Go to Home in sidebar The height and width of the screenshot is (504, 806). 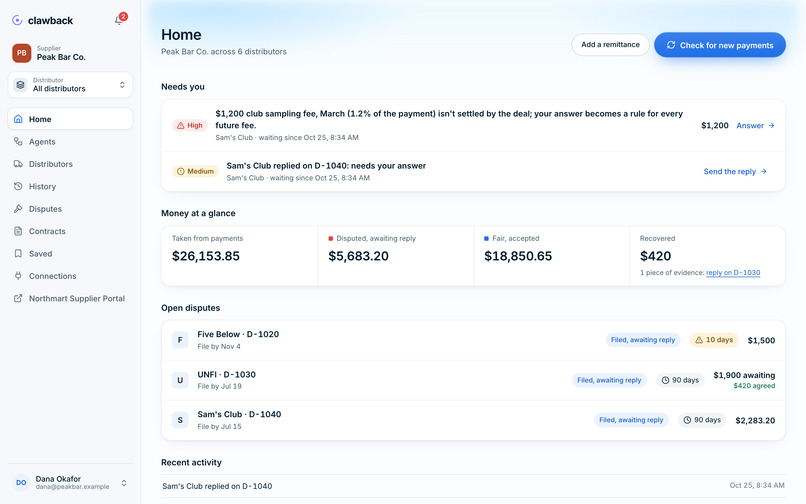70,119
